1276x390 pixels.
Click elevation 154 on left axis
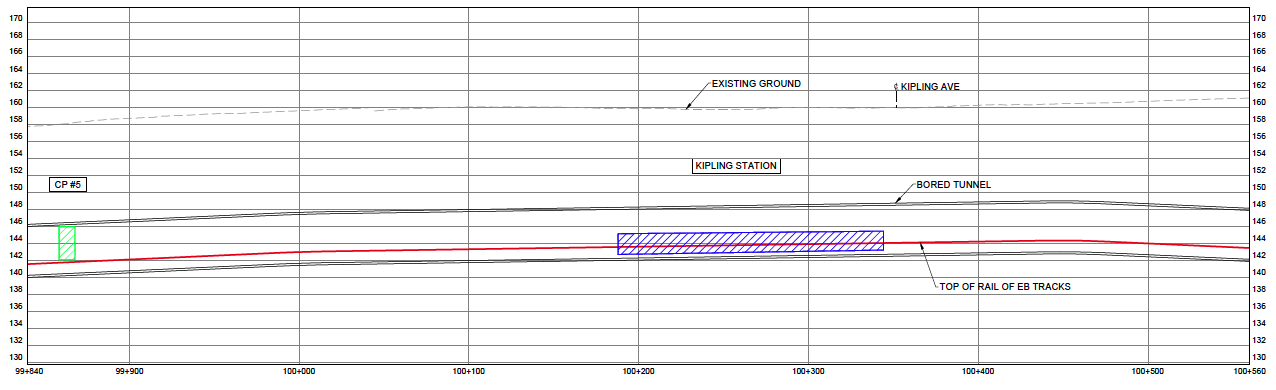point(15,154)
